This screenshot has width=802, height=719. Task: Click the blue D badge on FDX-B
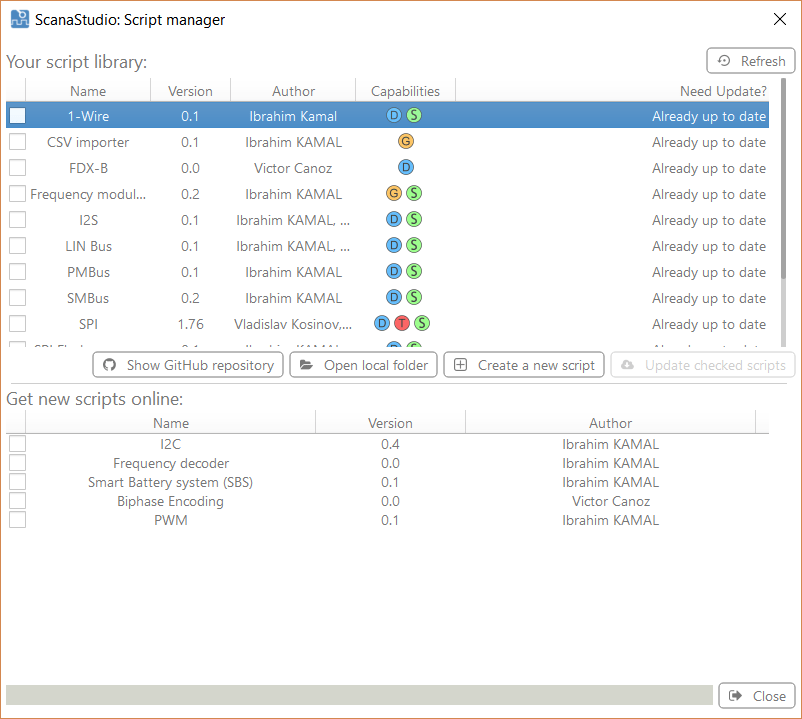point(406,167)
